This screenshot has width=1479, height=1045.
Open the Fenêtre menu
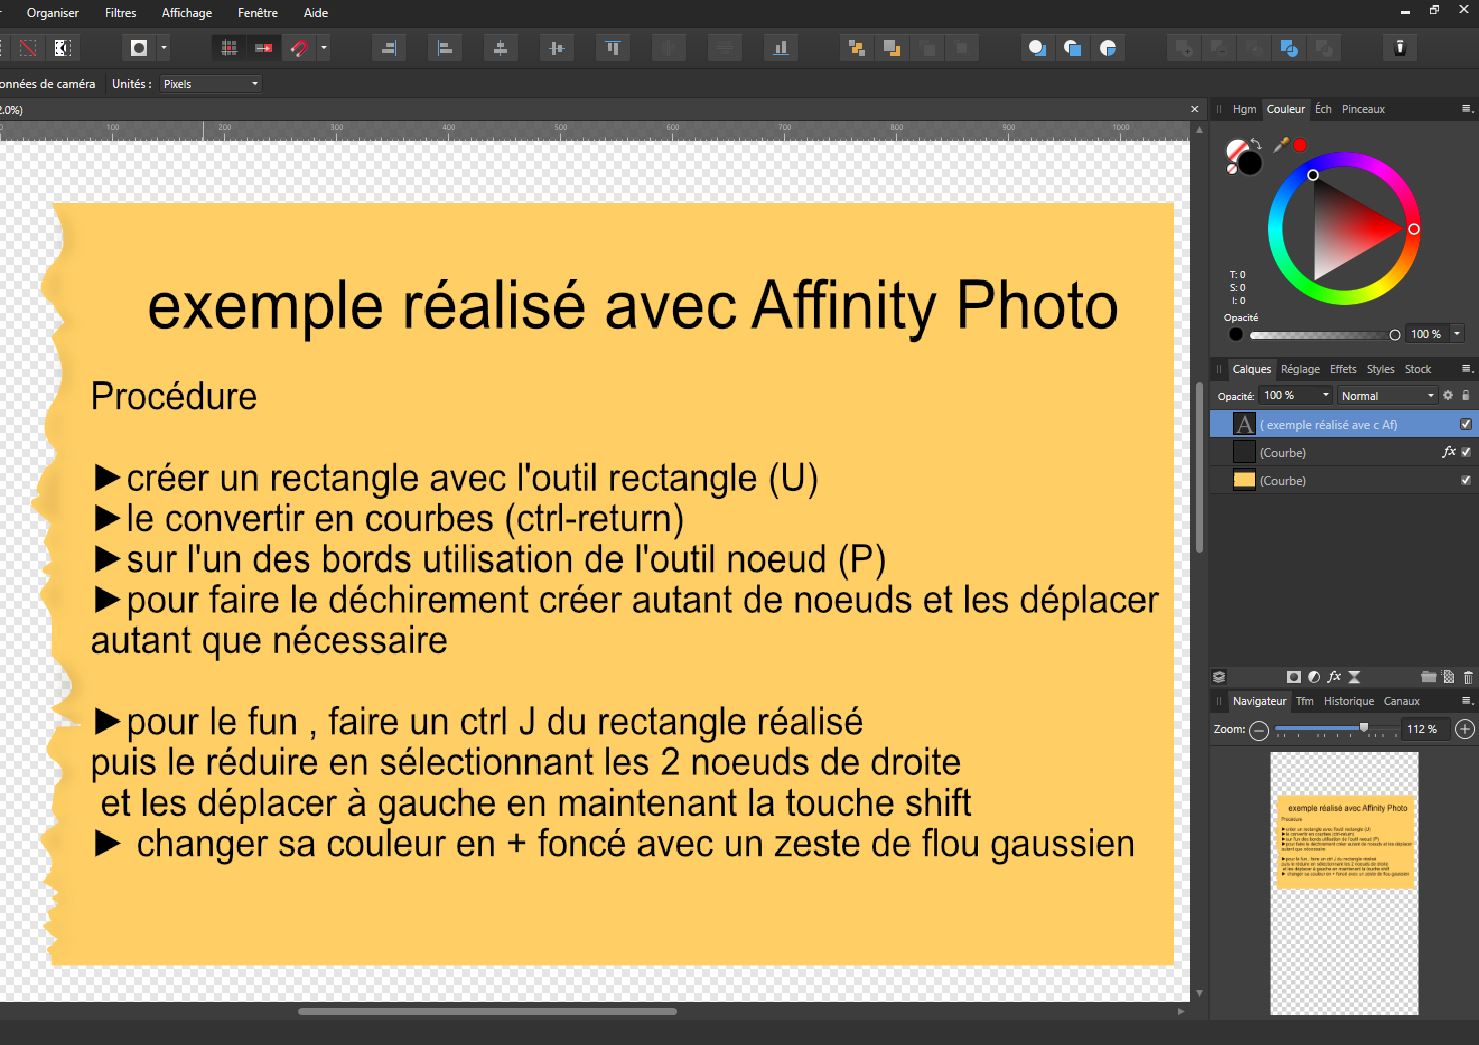pos(258,13)
